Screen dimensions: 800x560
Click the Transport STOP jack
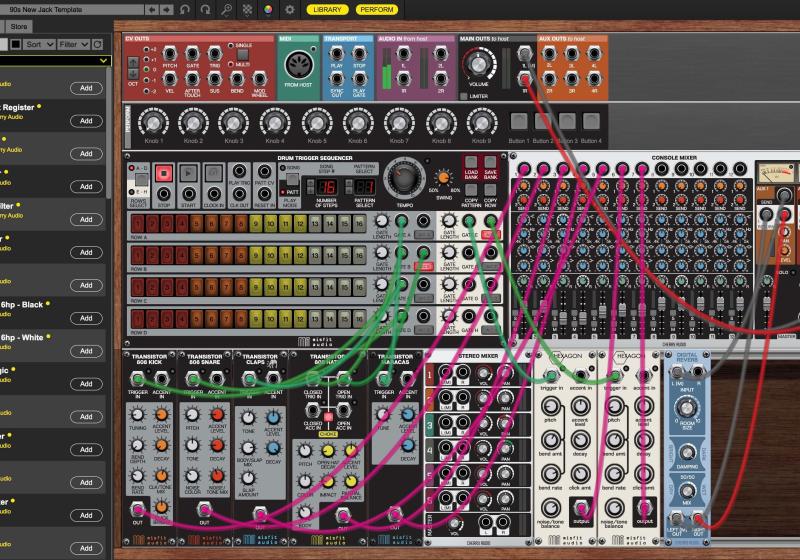359,54
